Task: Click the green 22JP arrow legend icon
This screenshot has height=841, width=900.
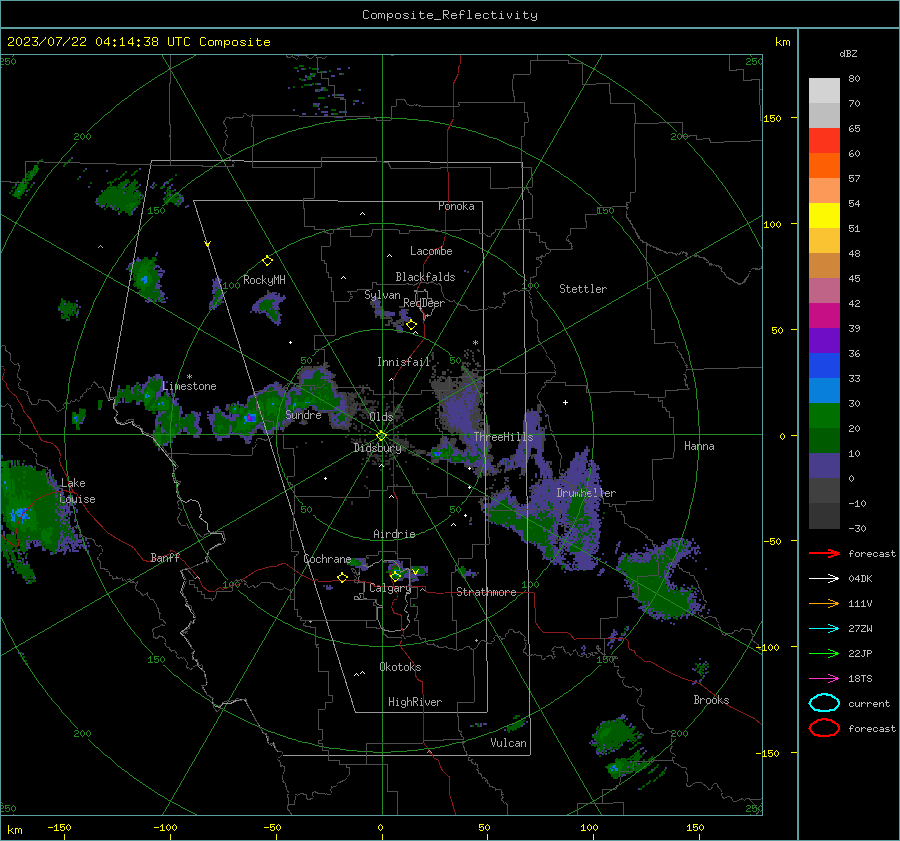Action: pos(824,653)
